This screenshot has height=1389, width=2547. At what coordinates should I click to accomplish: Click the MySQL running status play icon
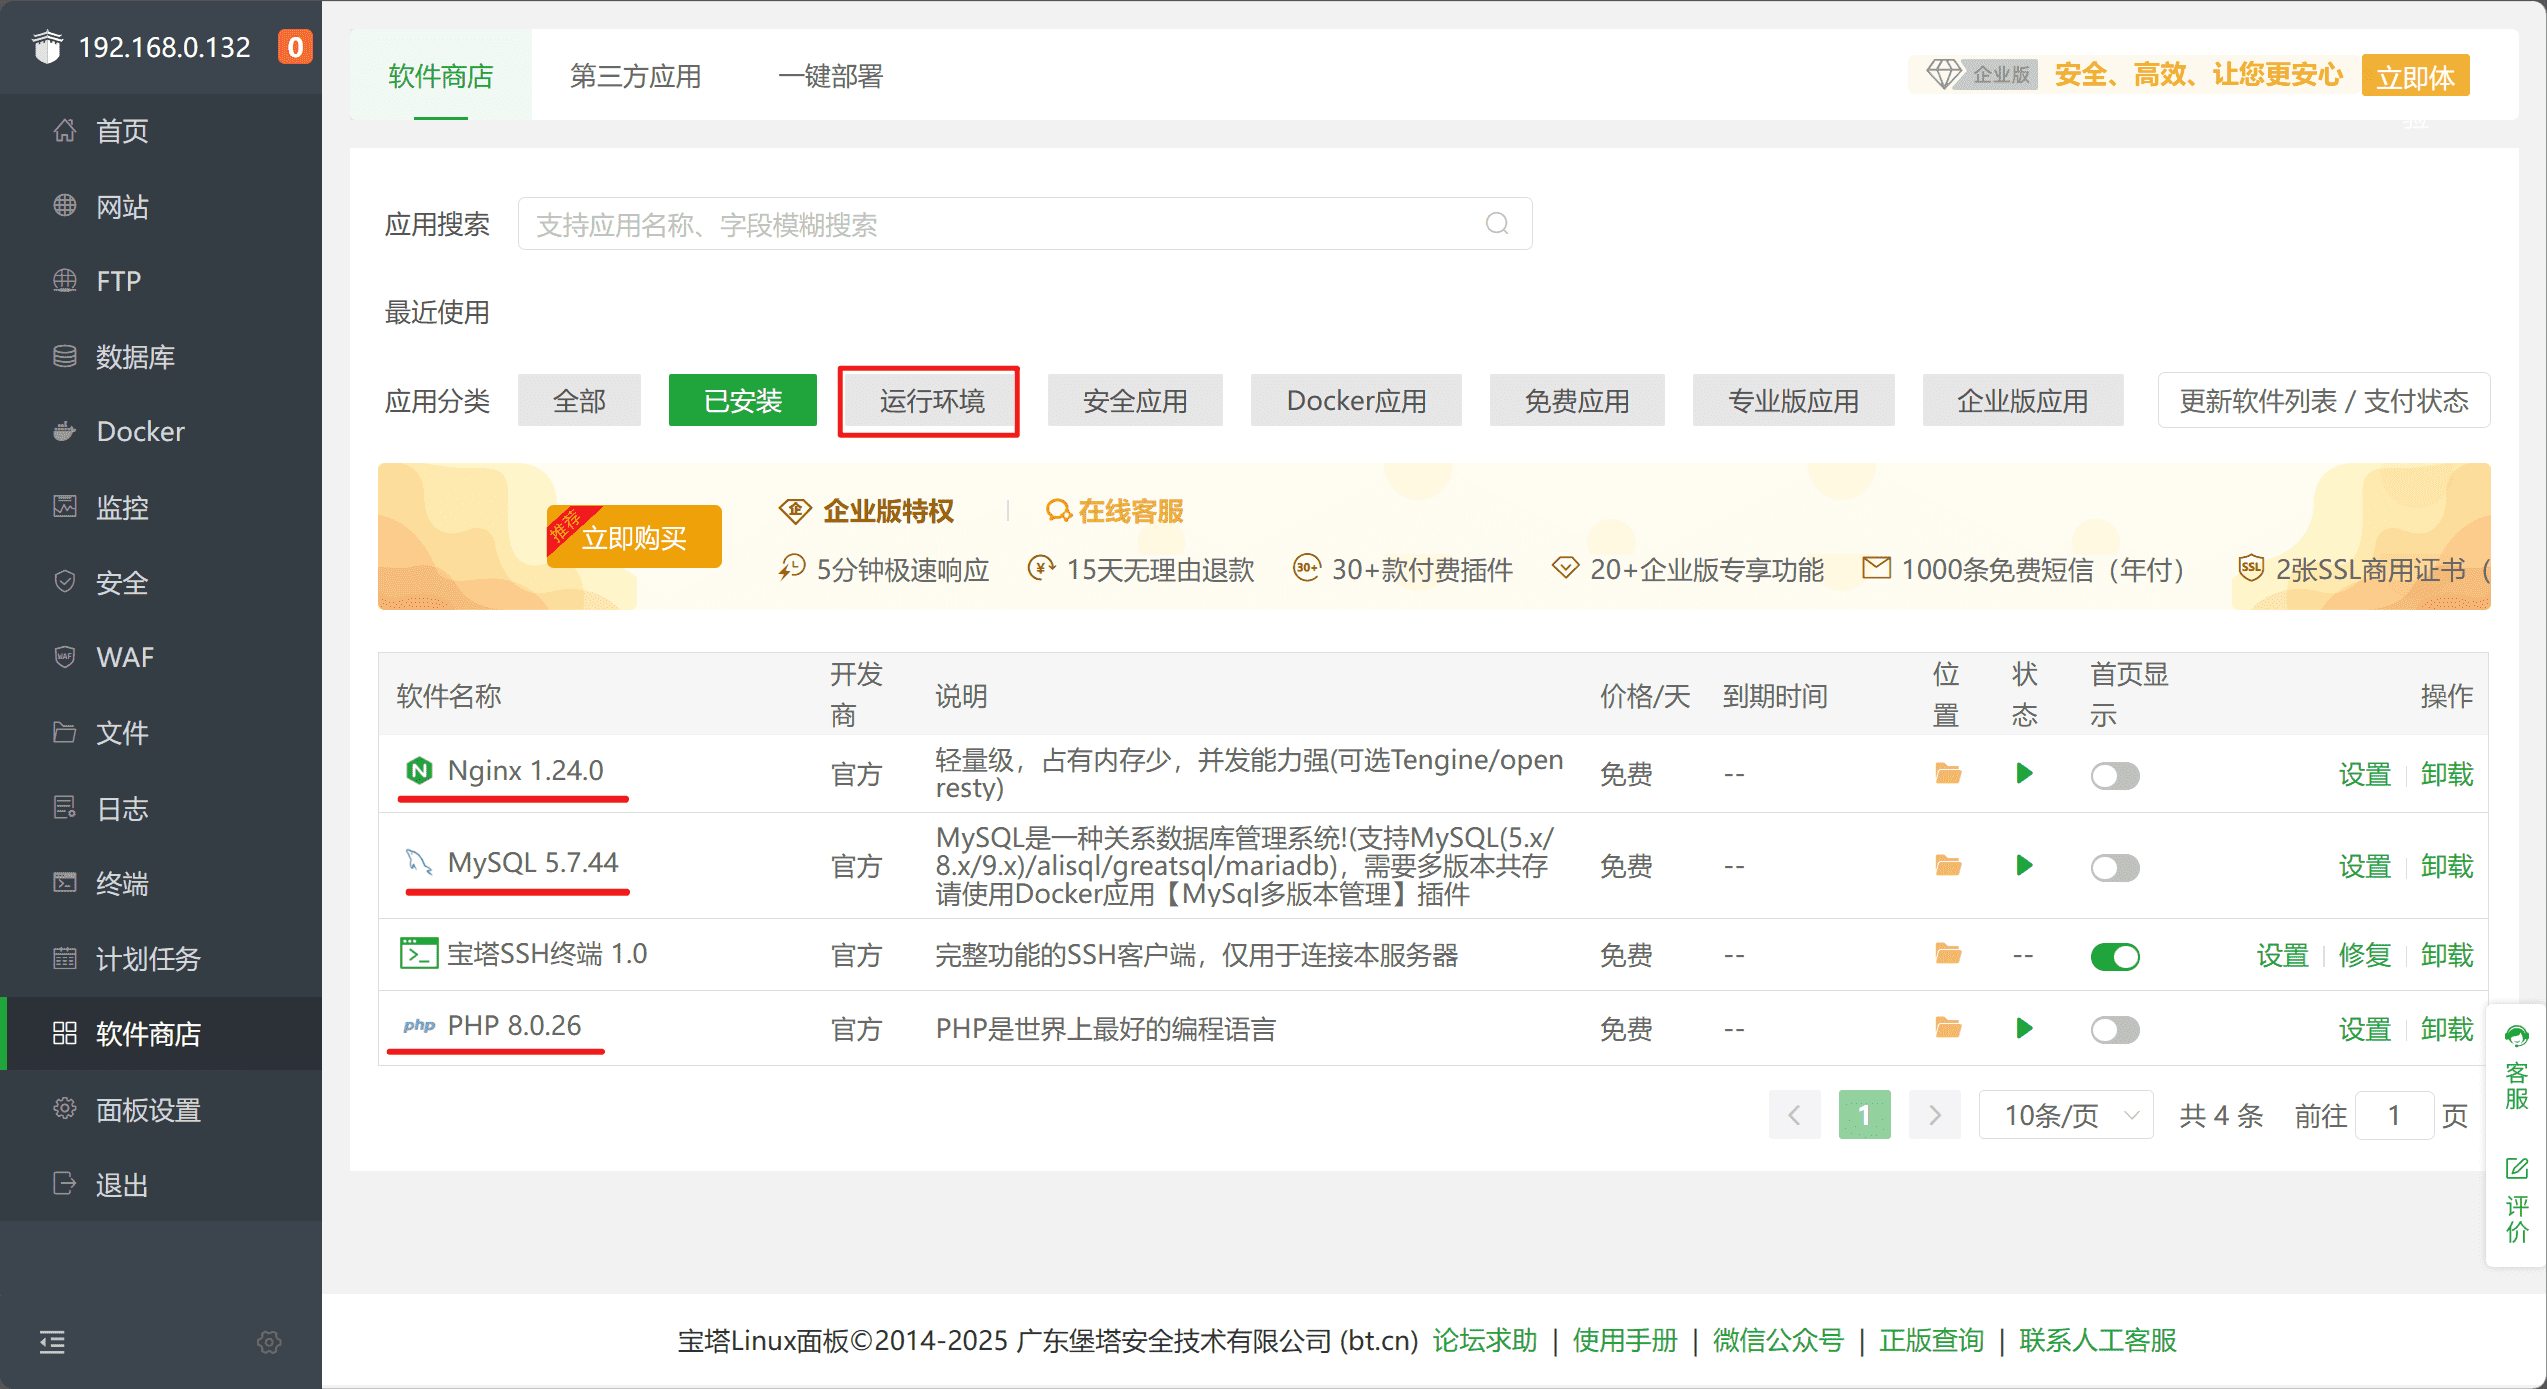coord(2024,865)
